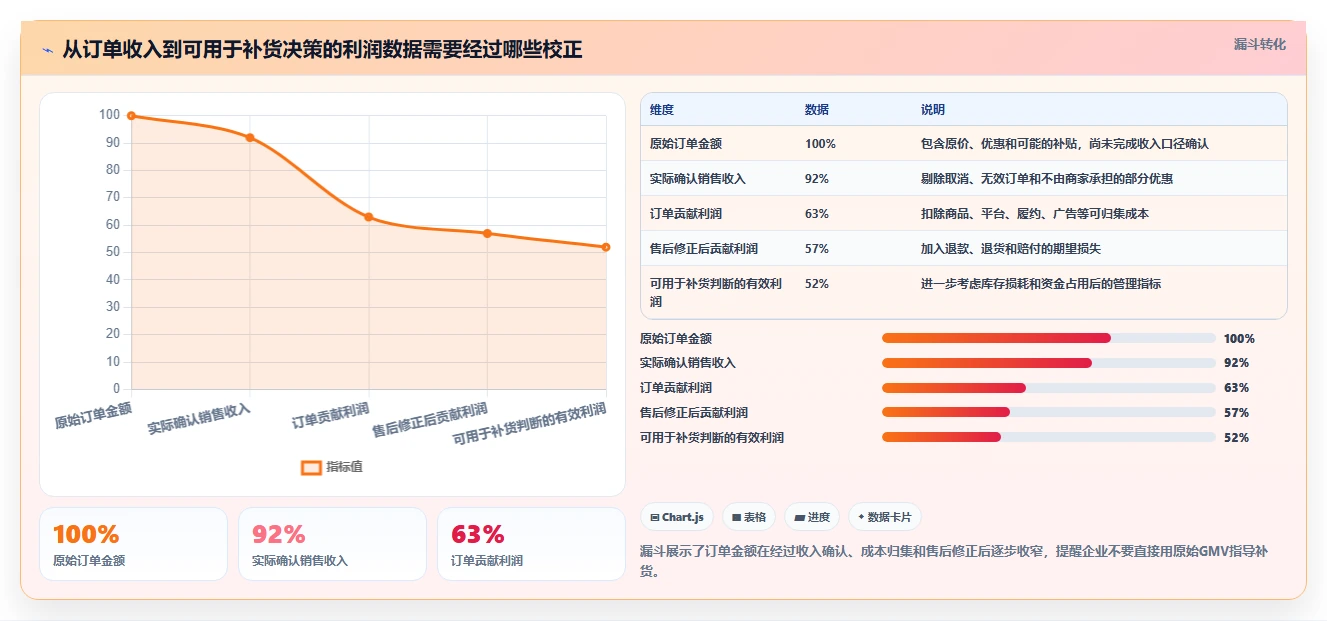Click the 57% label beside its progress bar
The height and width of the screenshot is (621, 1327).
1236,413
